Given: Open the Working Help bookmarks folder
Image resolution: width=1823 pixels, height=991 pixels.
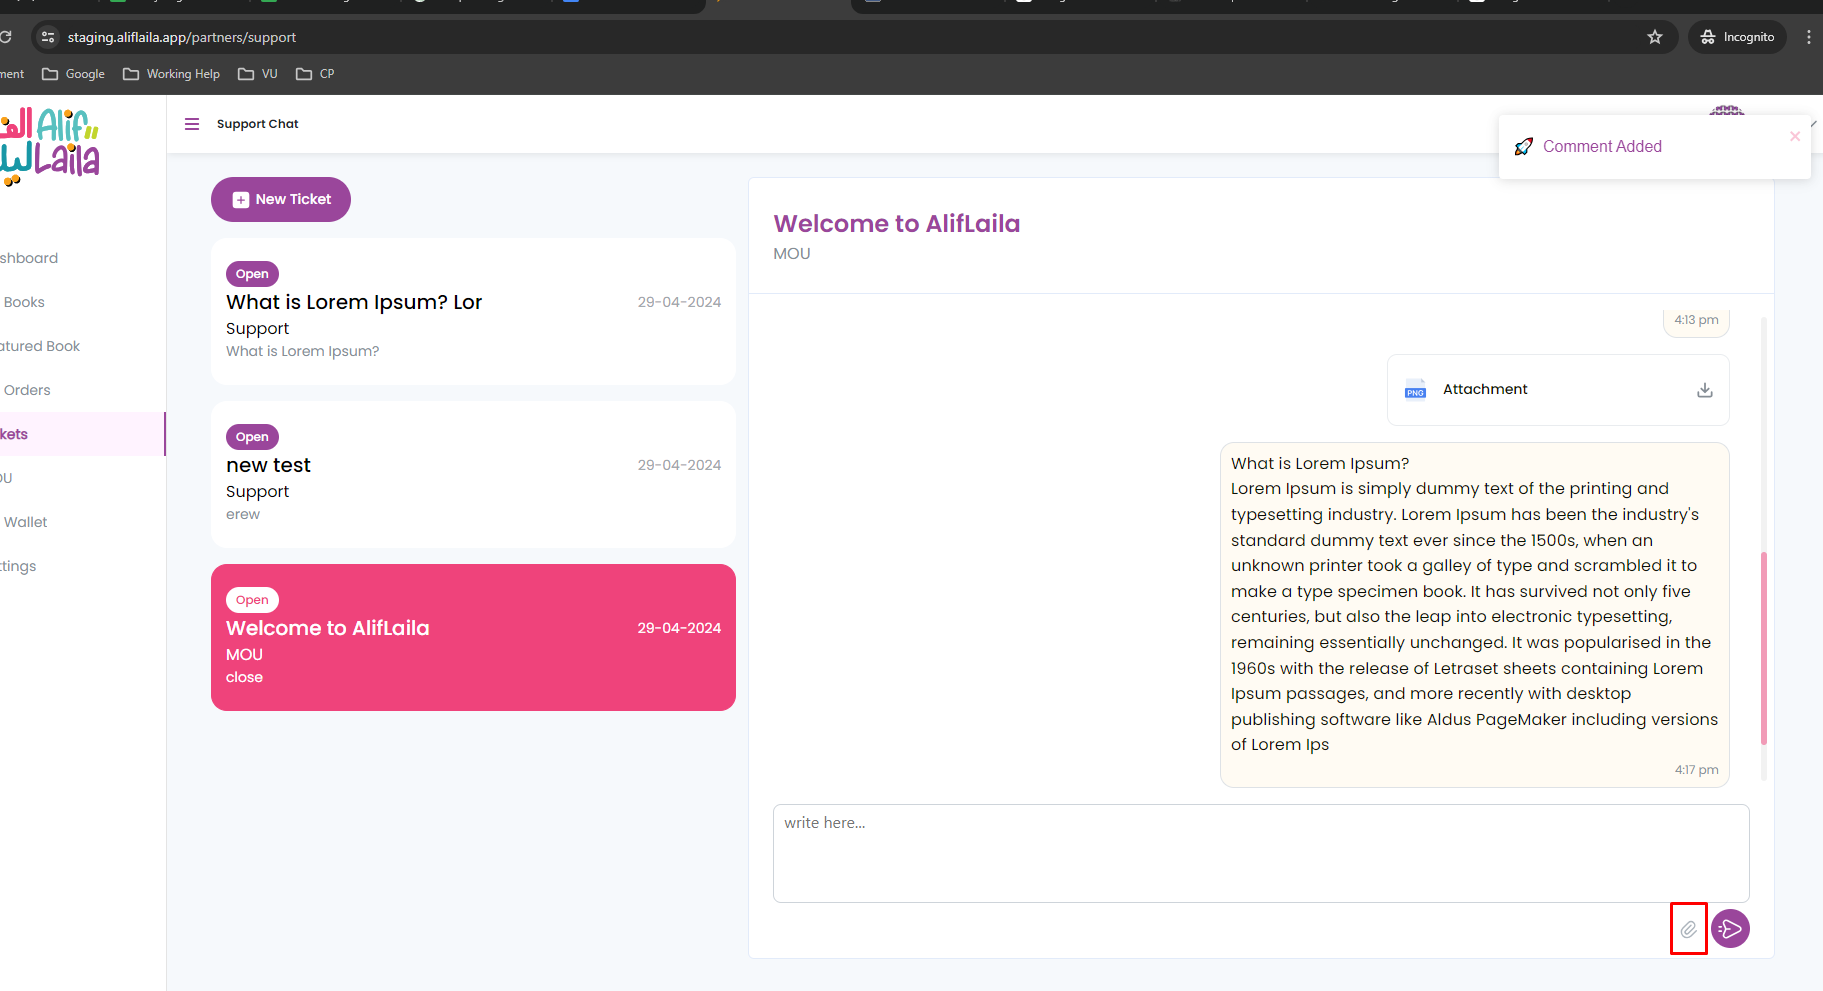Looking at the screenshot, I should pyautogui.click(x=171, y=74).
